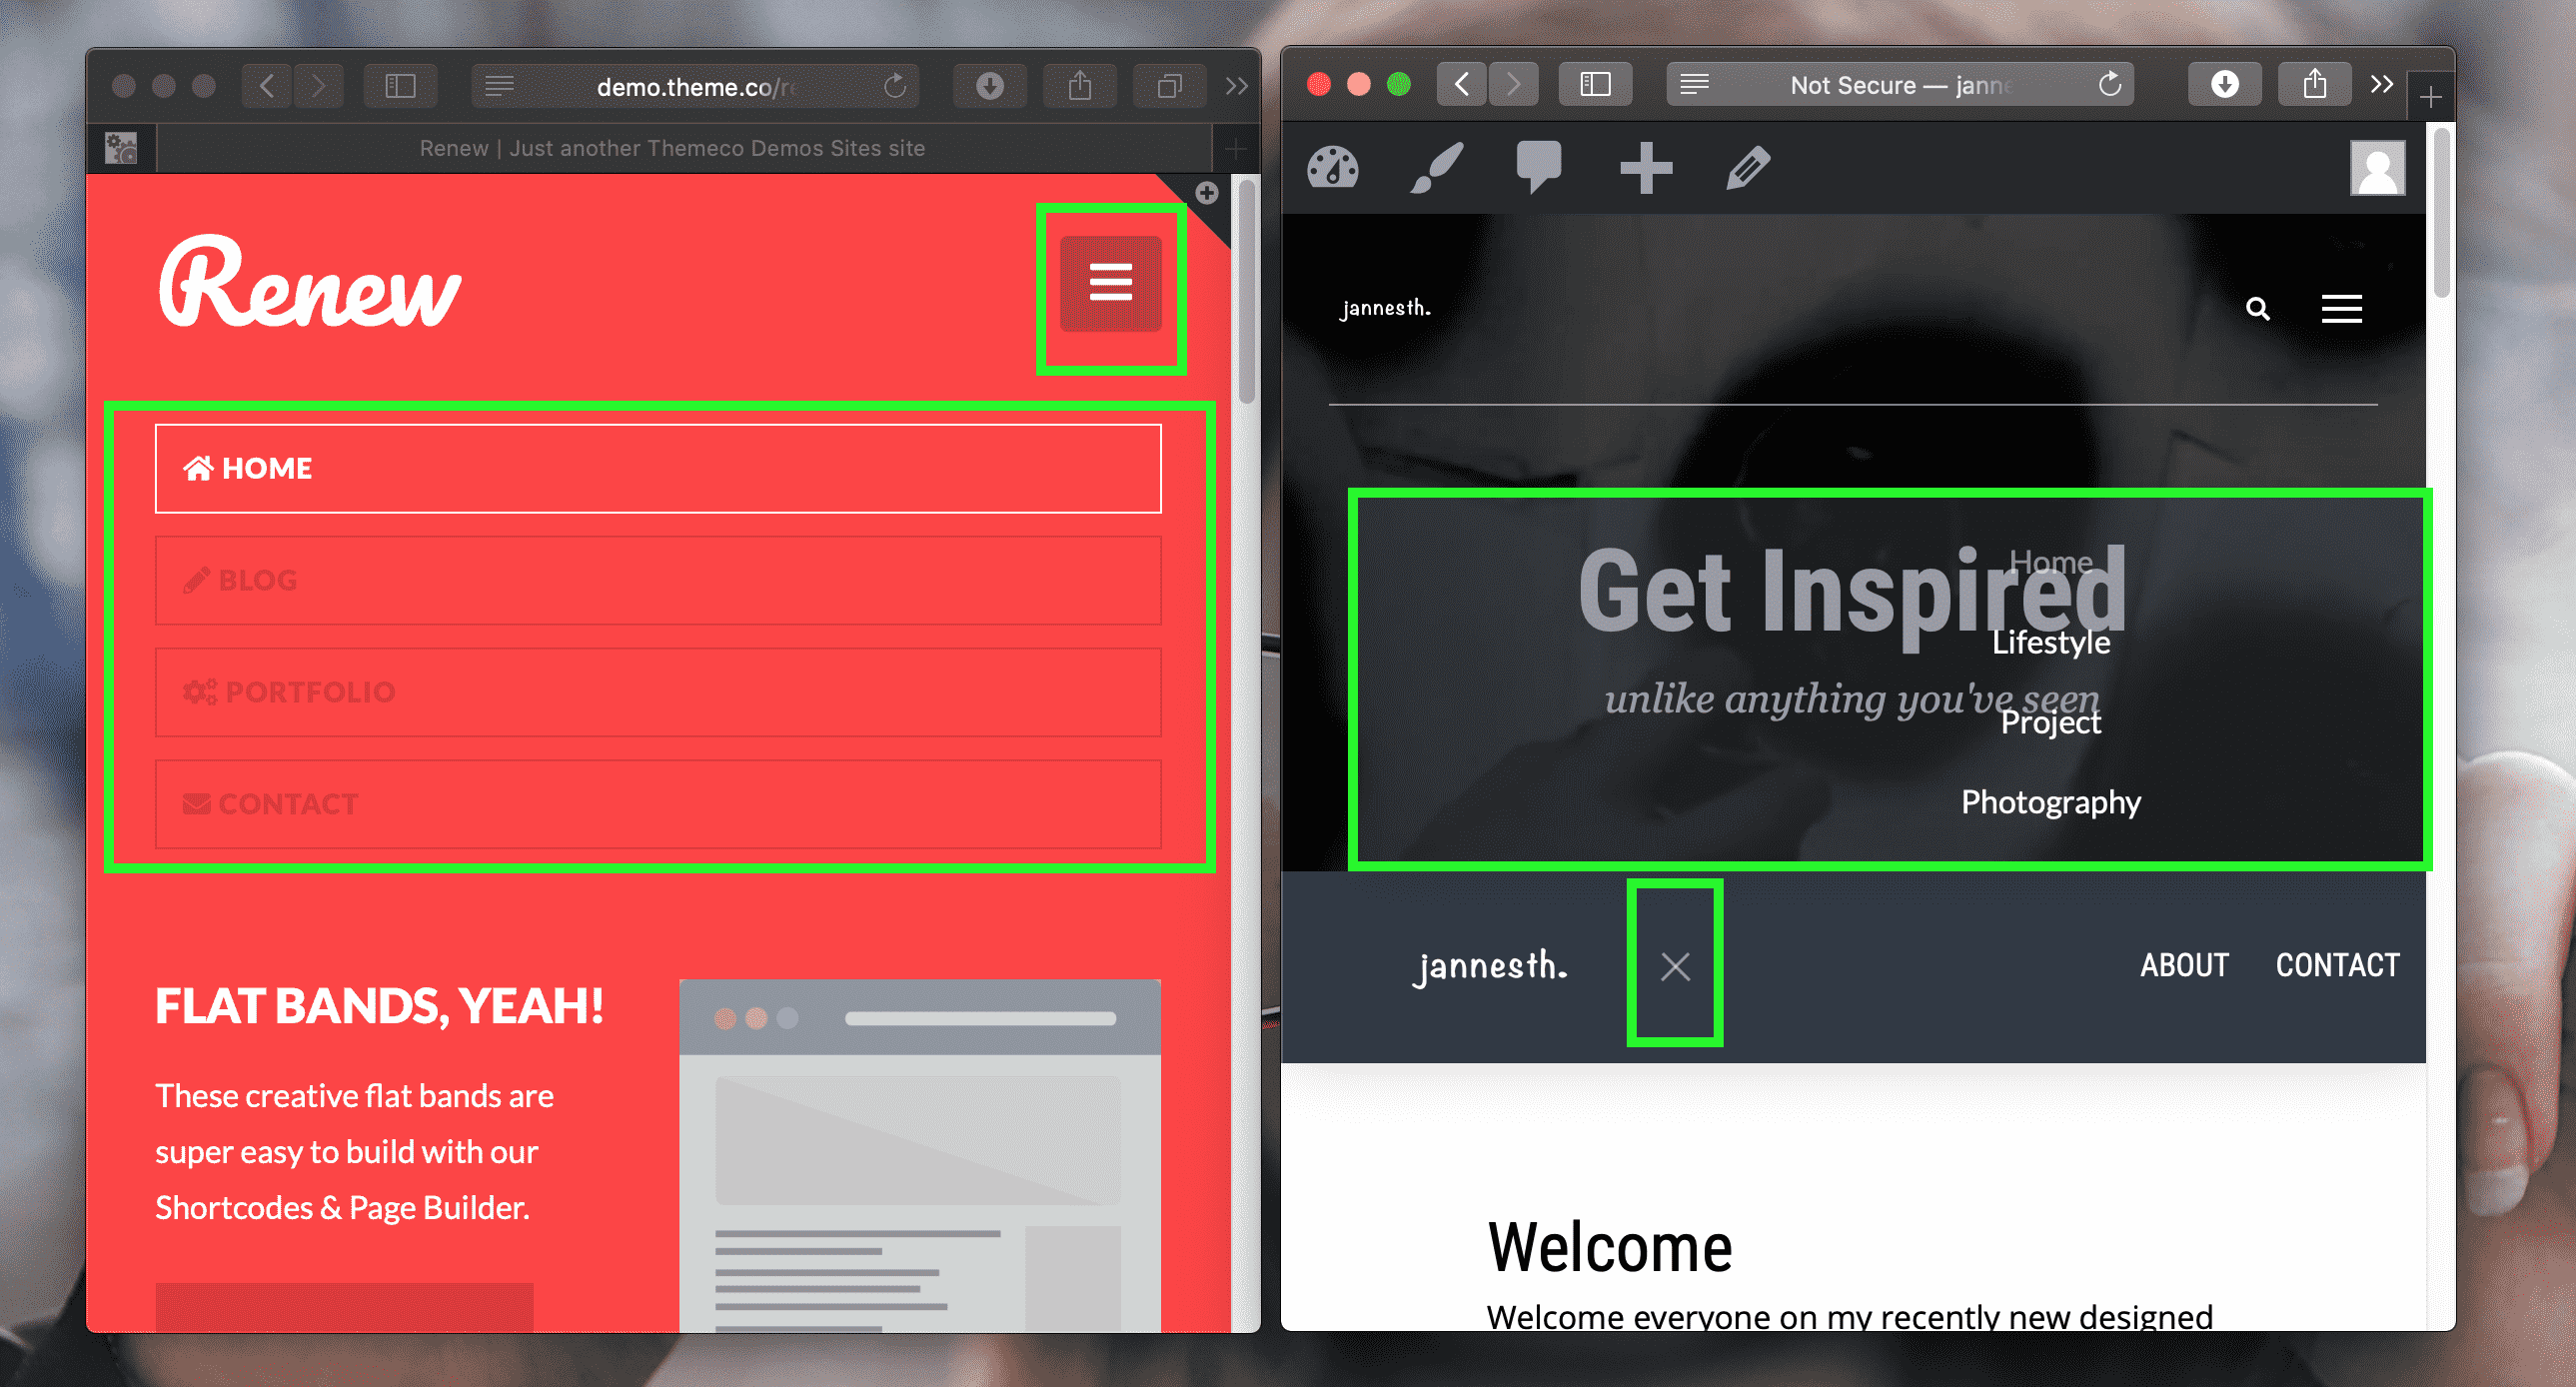2576x1387 pixels.
Task: Toggle sidebar in the left Safari window
Action: pos(400,86)
